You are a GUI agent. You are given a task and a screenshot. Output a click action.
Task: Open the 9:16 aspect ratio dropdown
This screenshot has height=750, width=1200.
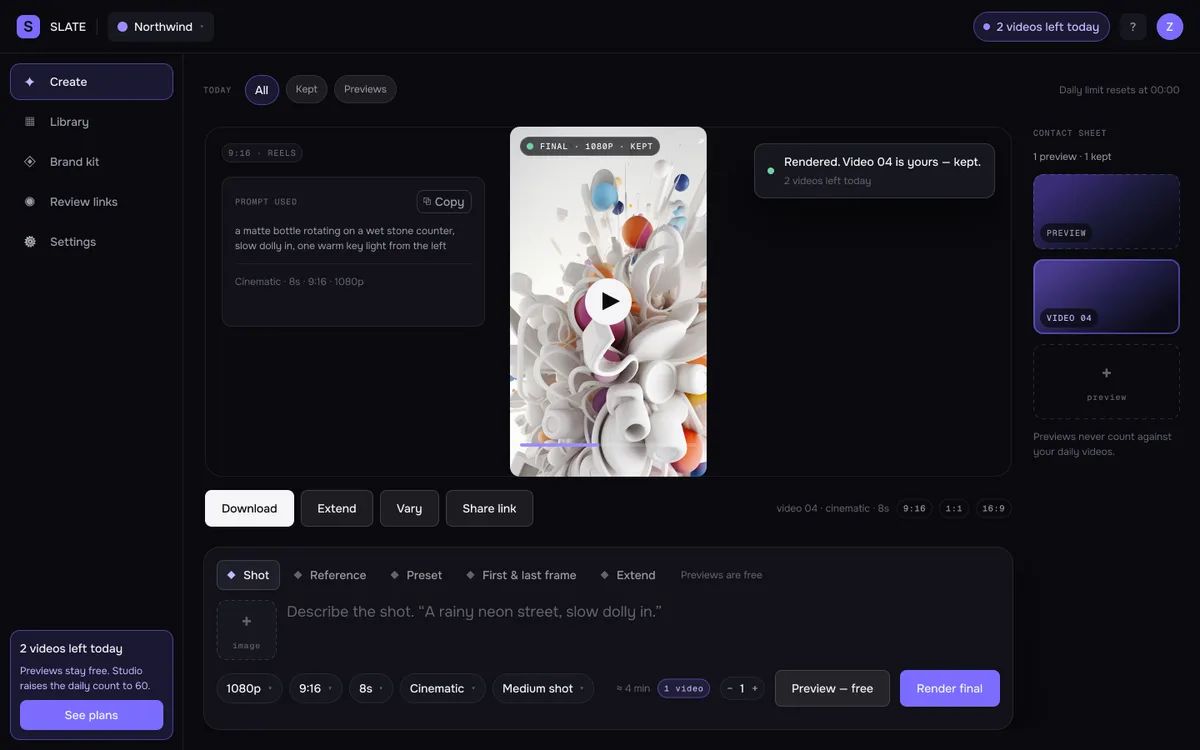[316, 688]
